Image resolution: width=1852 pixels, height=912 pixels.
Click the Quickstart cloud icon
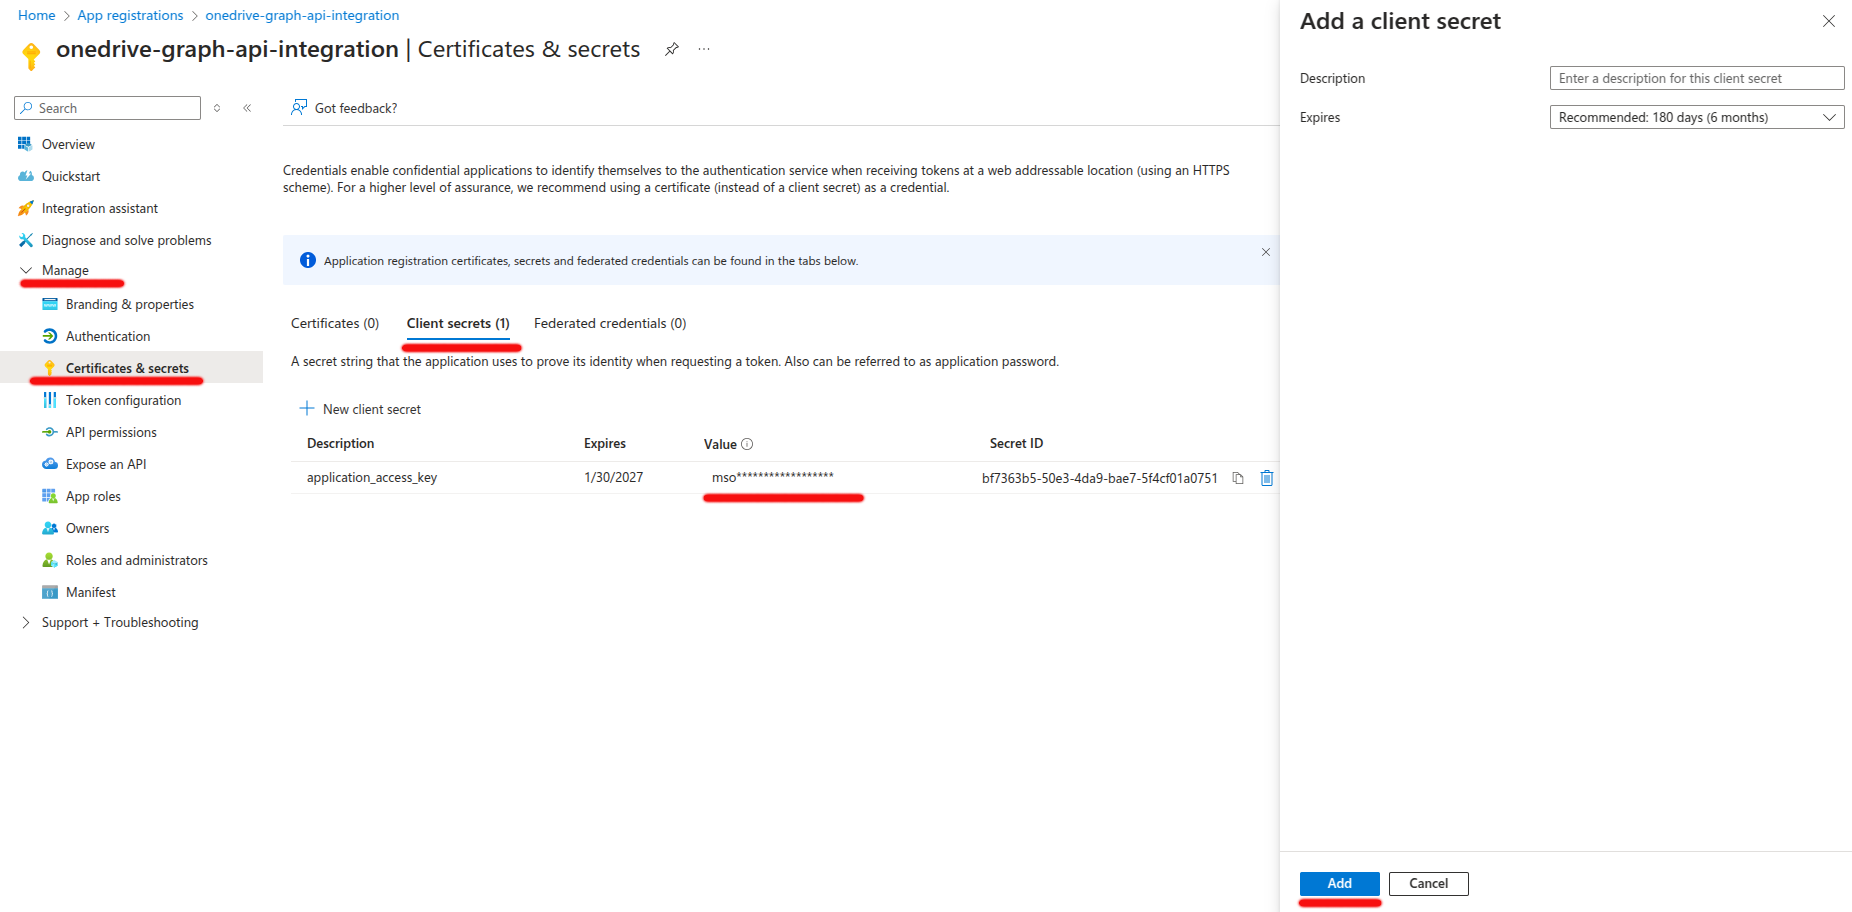point(25,176)
